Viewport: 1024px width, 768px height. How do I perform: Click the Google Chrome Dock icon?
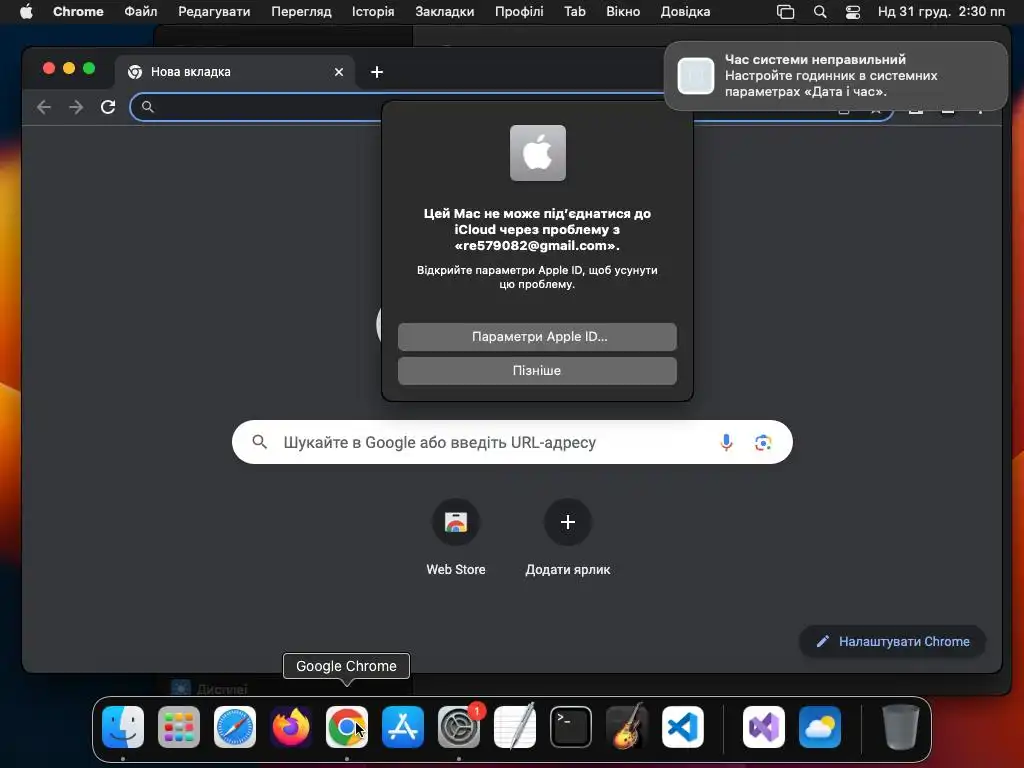(x=347, y=726)
